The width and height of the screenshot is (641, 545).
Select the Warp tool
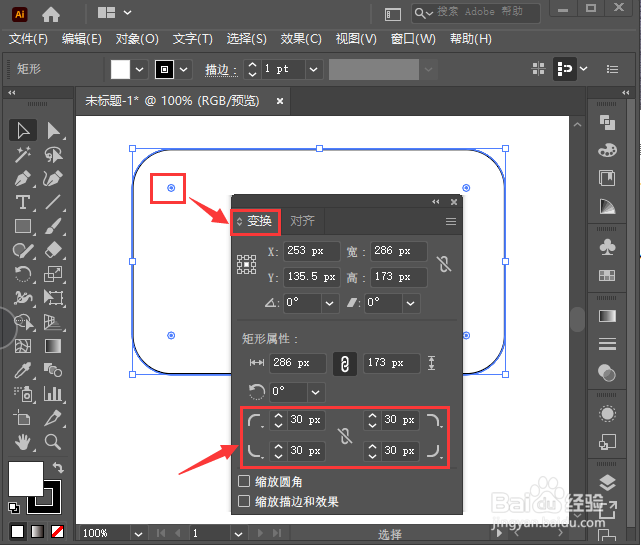pyautogui.click(x=23, y=298)
